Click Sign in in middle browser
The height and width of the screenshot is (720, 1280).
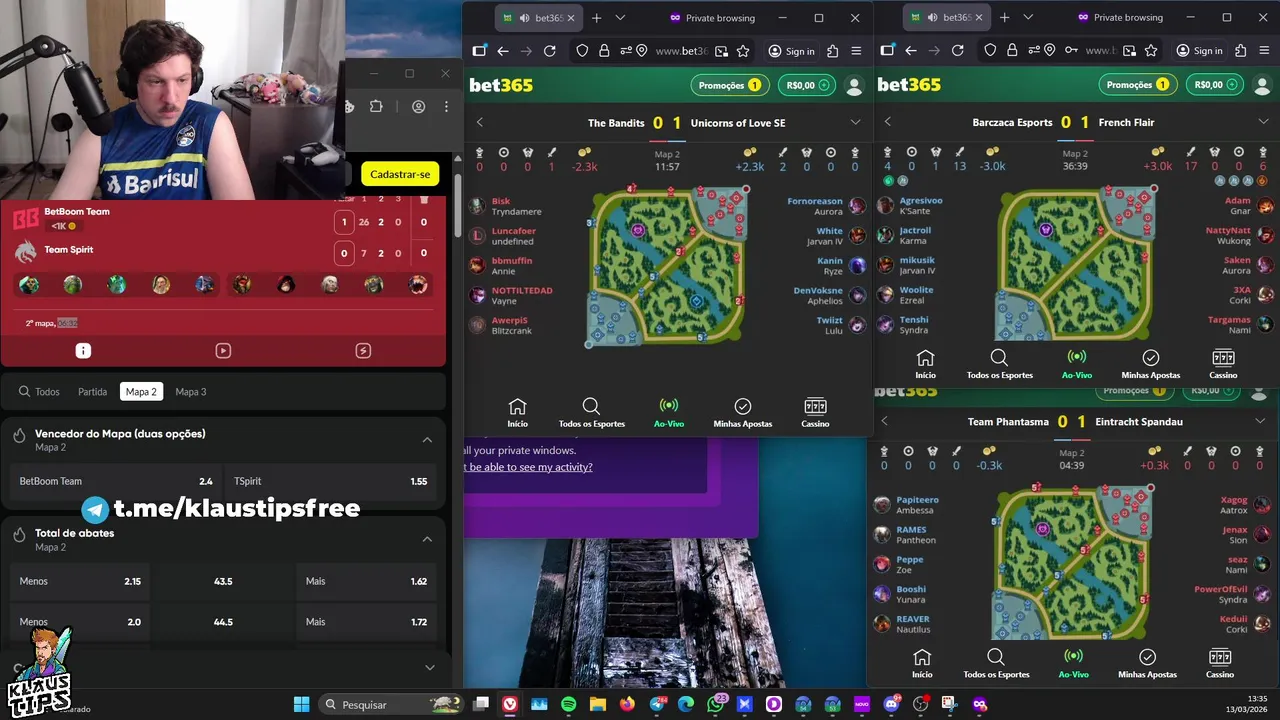[791, 51]
